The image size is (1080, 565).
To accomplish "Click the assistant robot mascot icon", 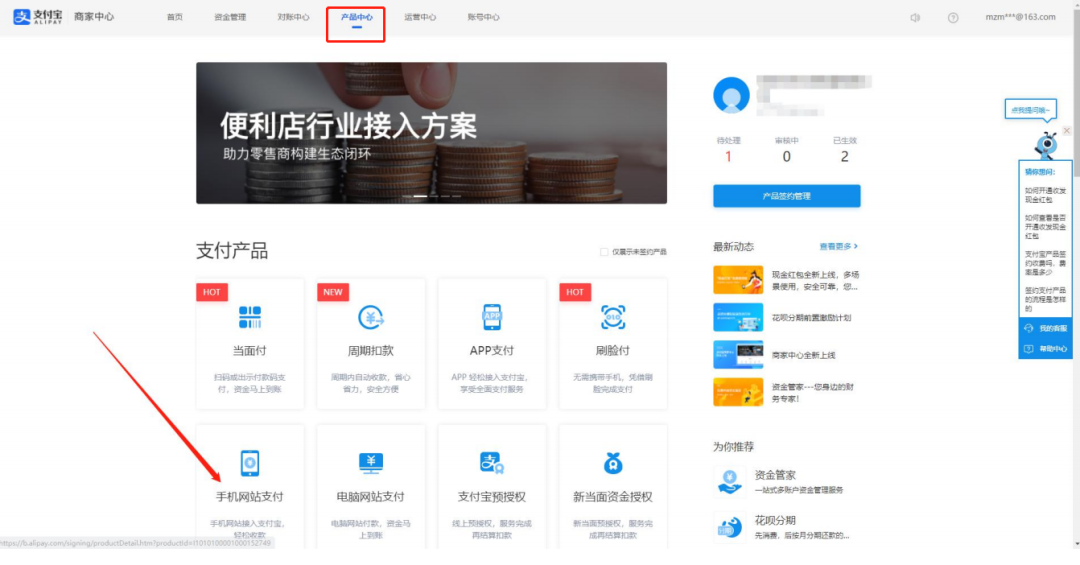I will click(1046, 145).
